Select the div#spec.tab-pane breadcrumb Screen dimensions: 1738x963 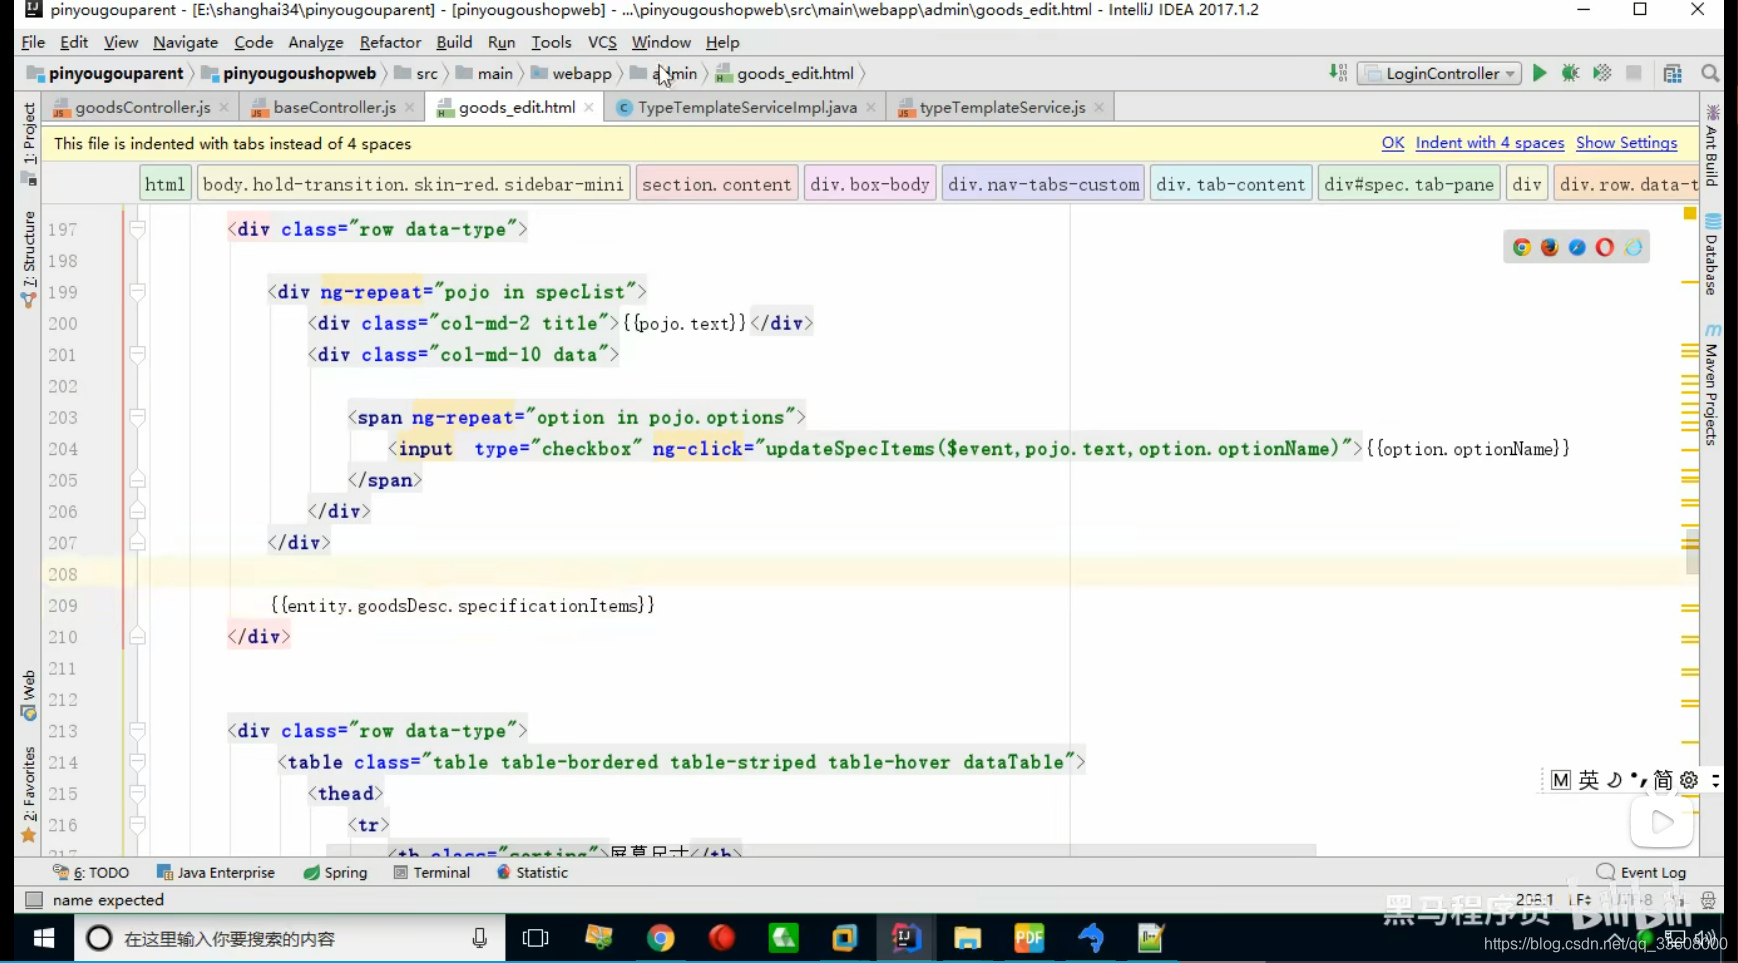(x=1409, y=184)
